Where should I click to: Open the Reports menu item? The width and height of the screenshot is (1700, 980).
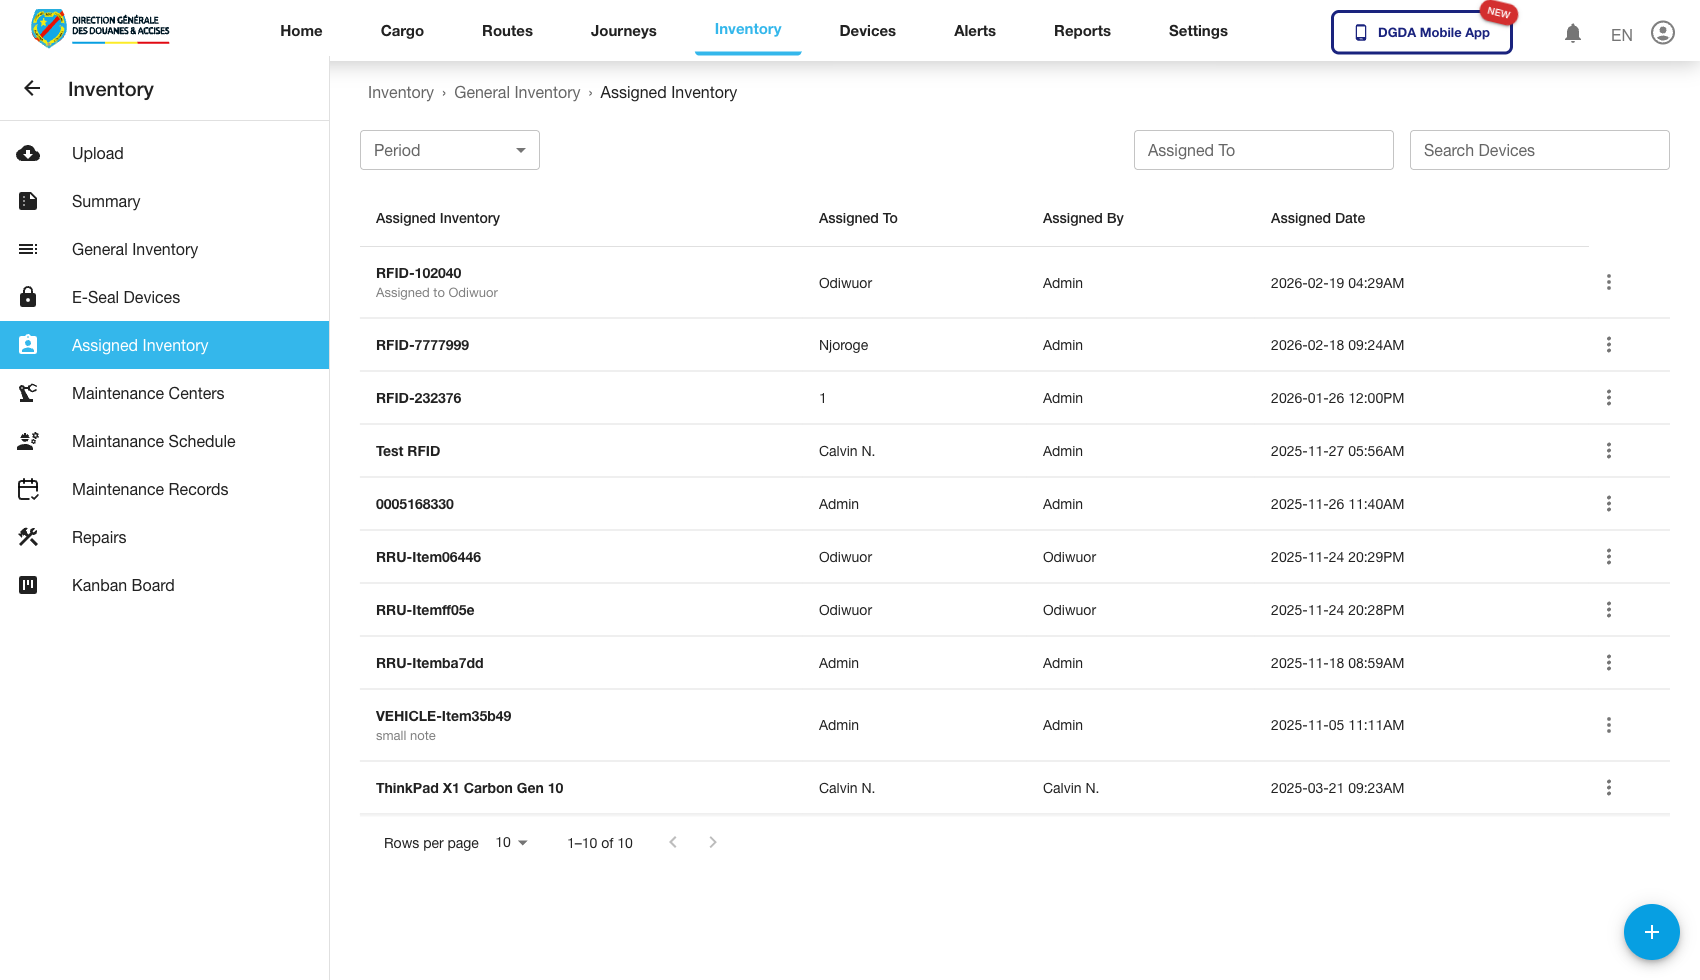click(x=1082, y=31)
